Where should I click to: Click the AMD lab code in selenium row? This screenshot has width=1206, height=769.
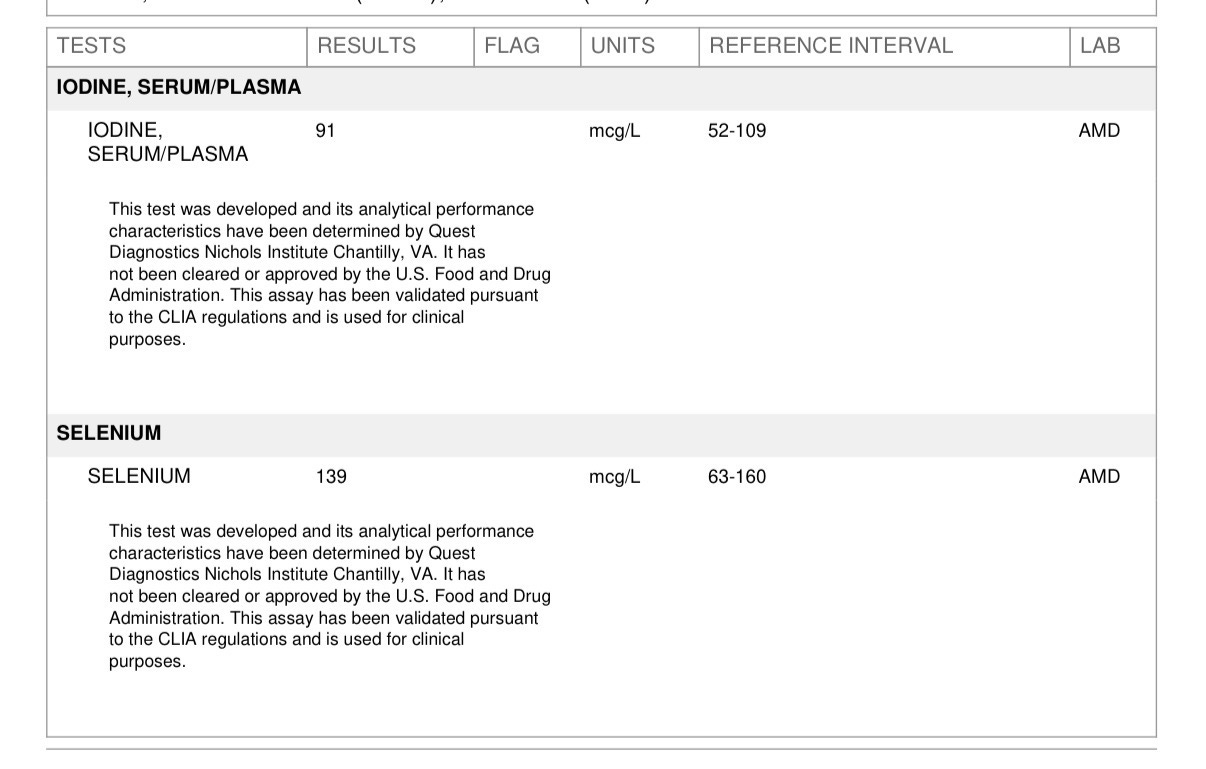point(1099,477)
